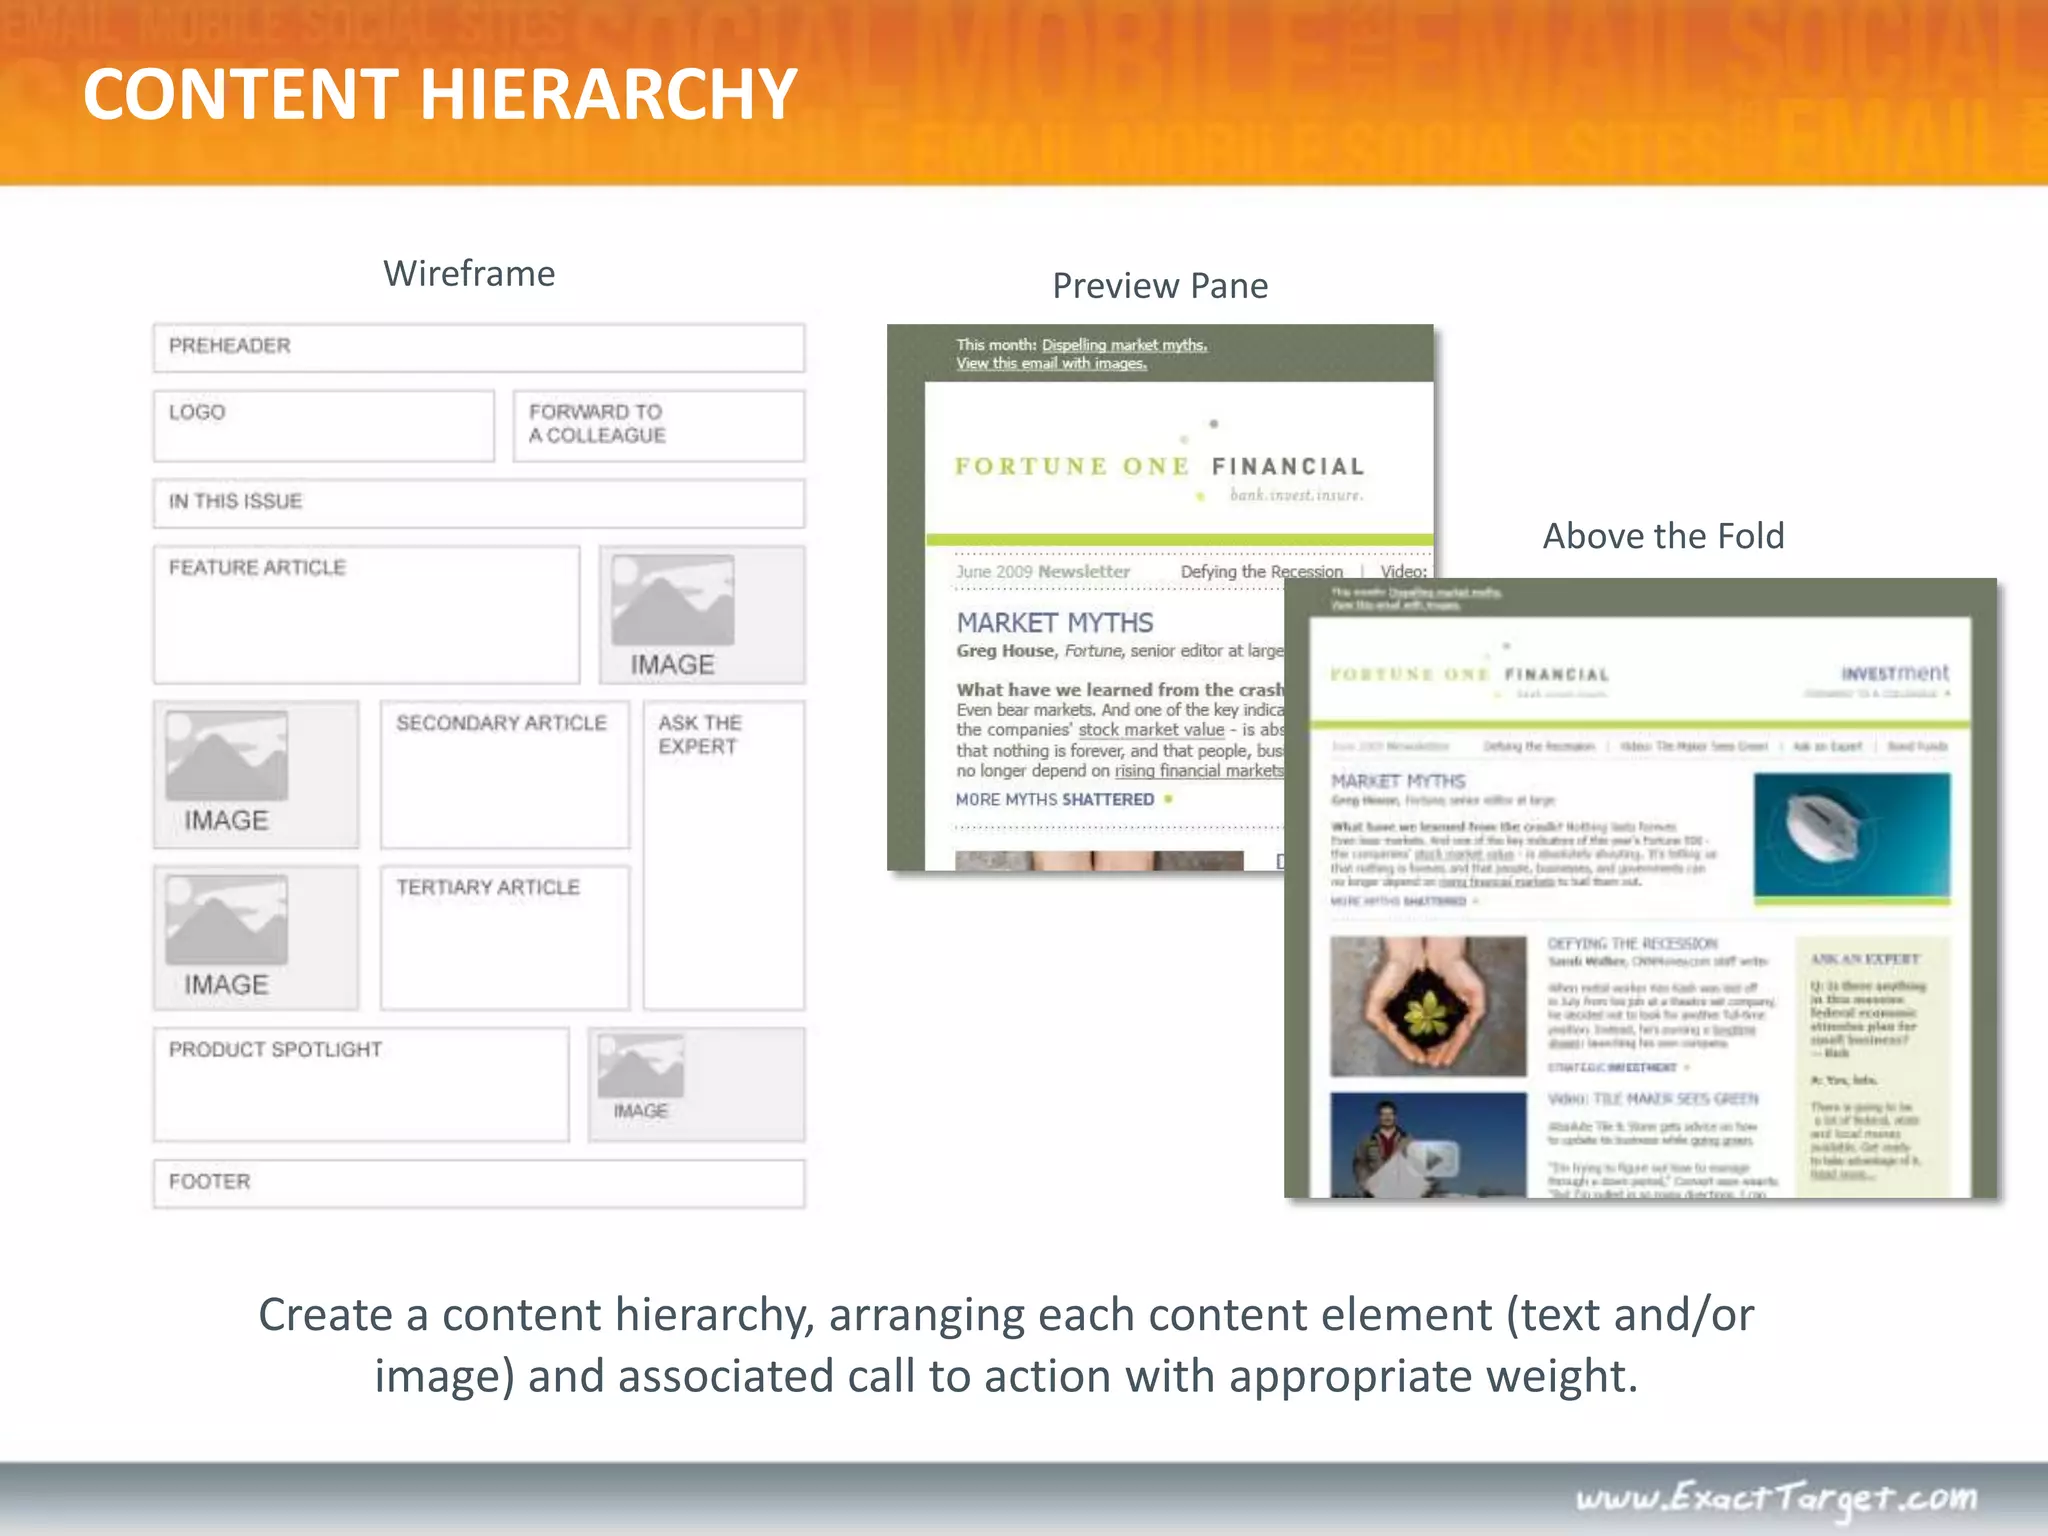
Task: Click the 'Wireframe' label
Action: point(469,274)
